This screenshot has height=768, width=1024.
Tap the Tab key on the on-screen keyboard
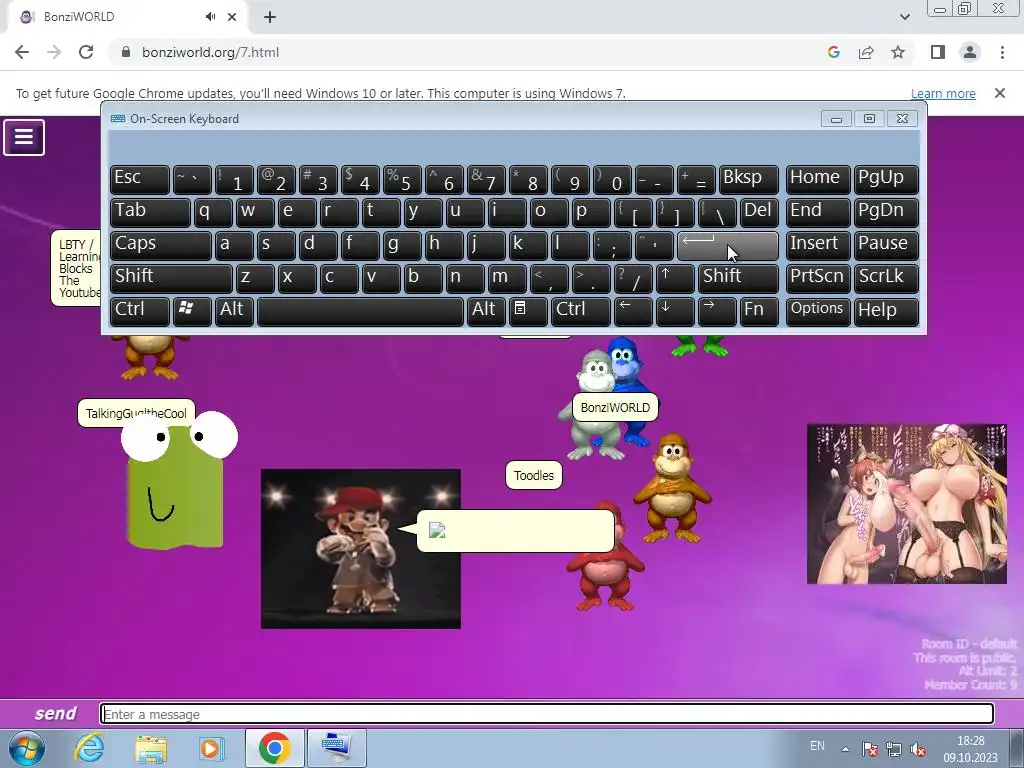click(x=150, y=212)
